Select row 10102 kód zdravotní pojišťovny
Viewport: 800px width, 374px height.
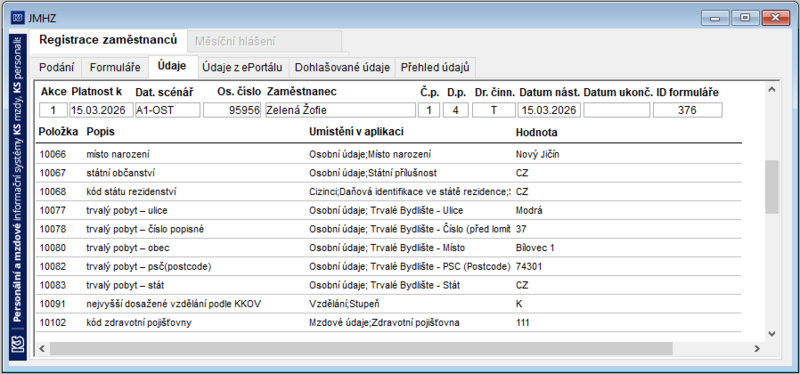[388, 322]
